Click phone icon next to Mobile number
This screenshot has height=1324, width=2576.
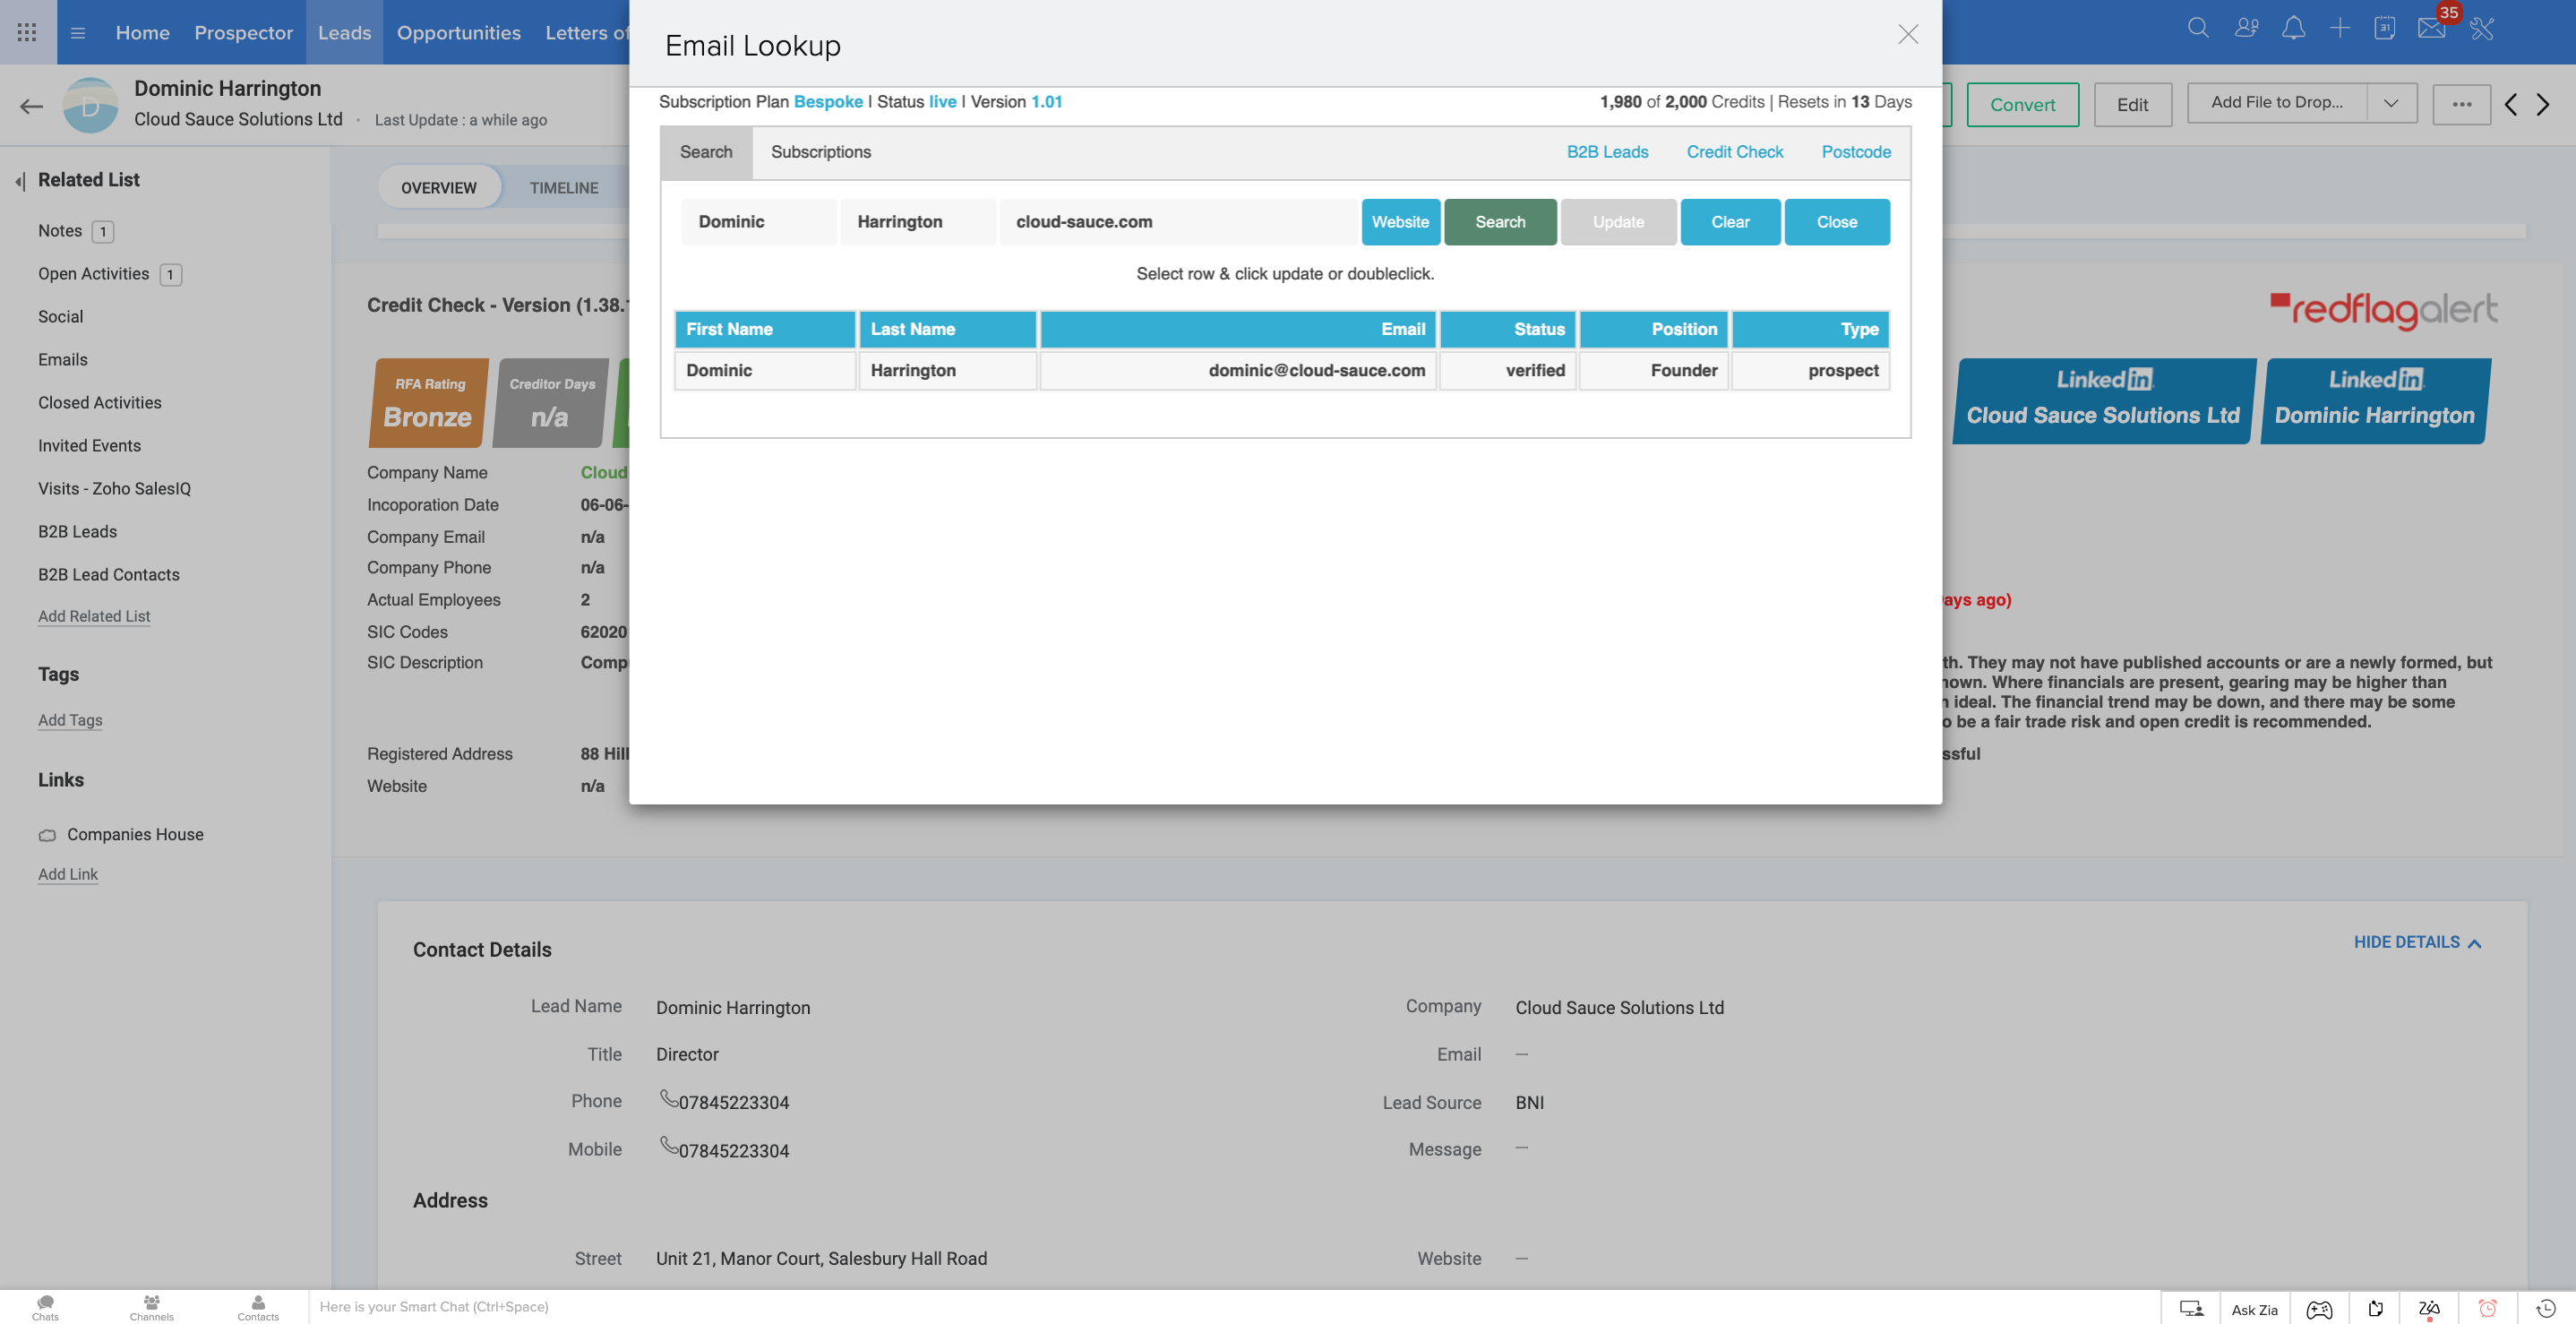pyautogui.click(x=668, y=1146)
